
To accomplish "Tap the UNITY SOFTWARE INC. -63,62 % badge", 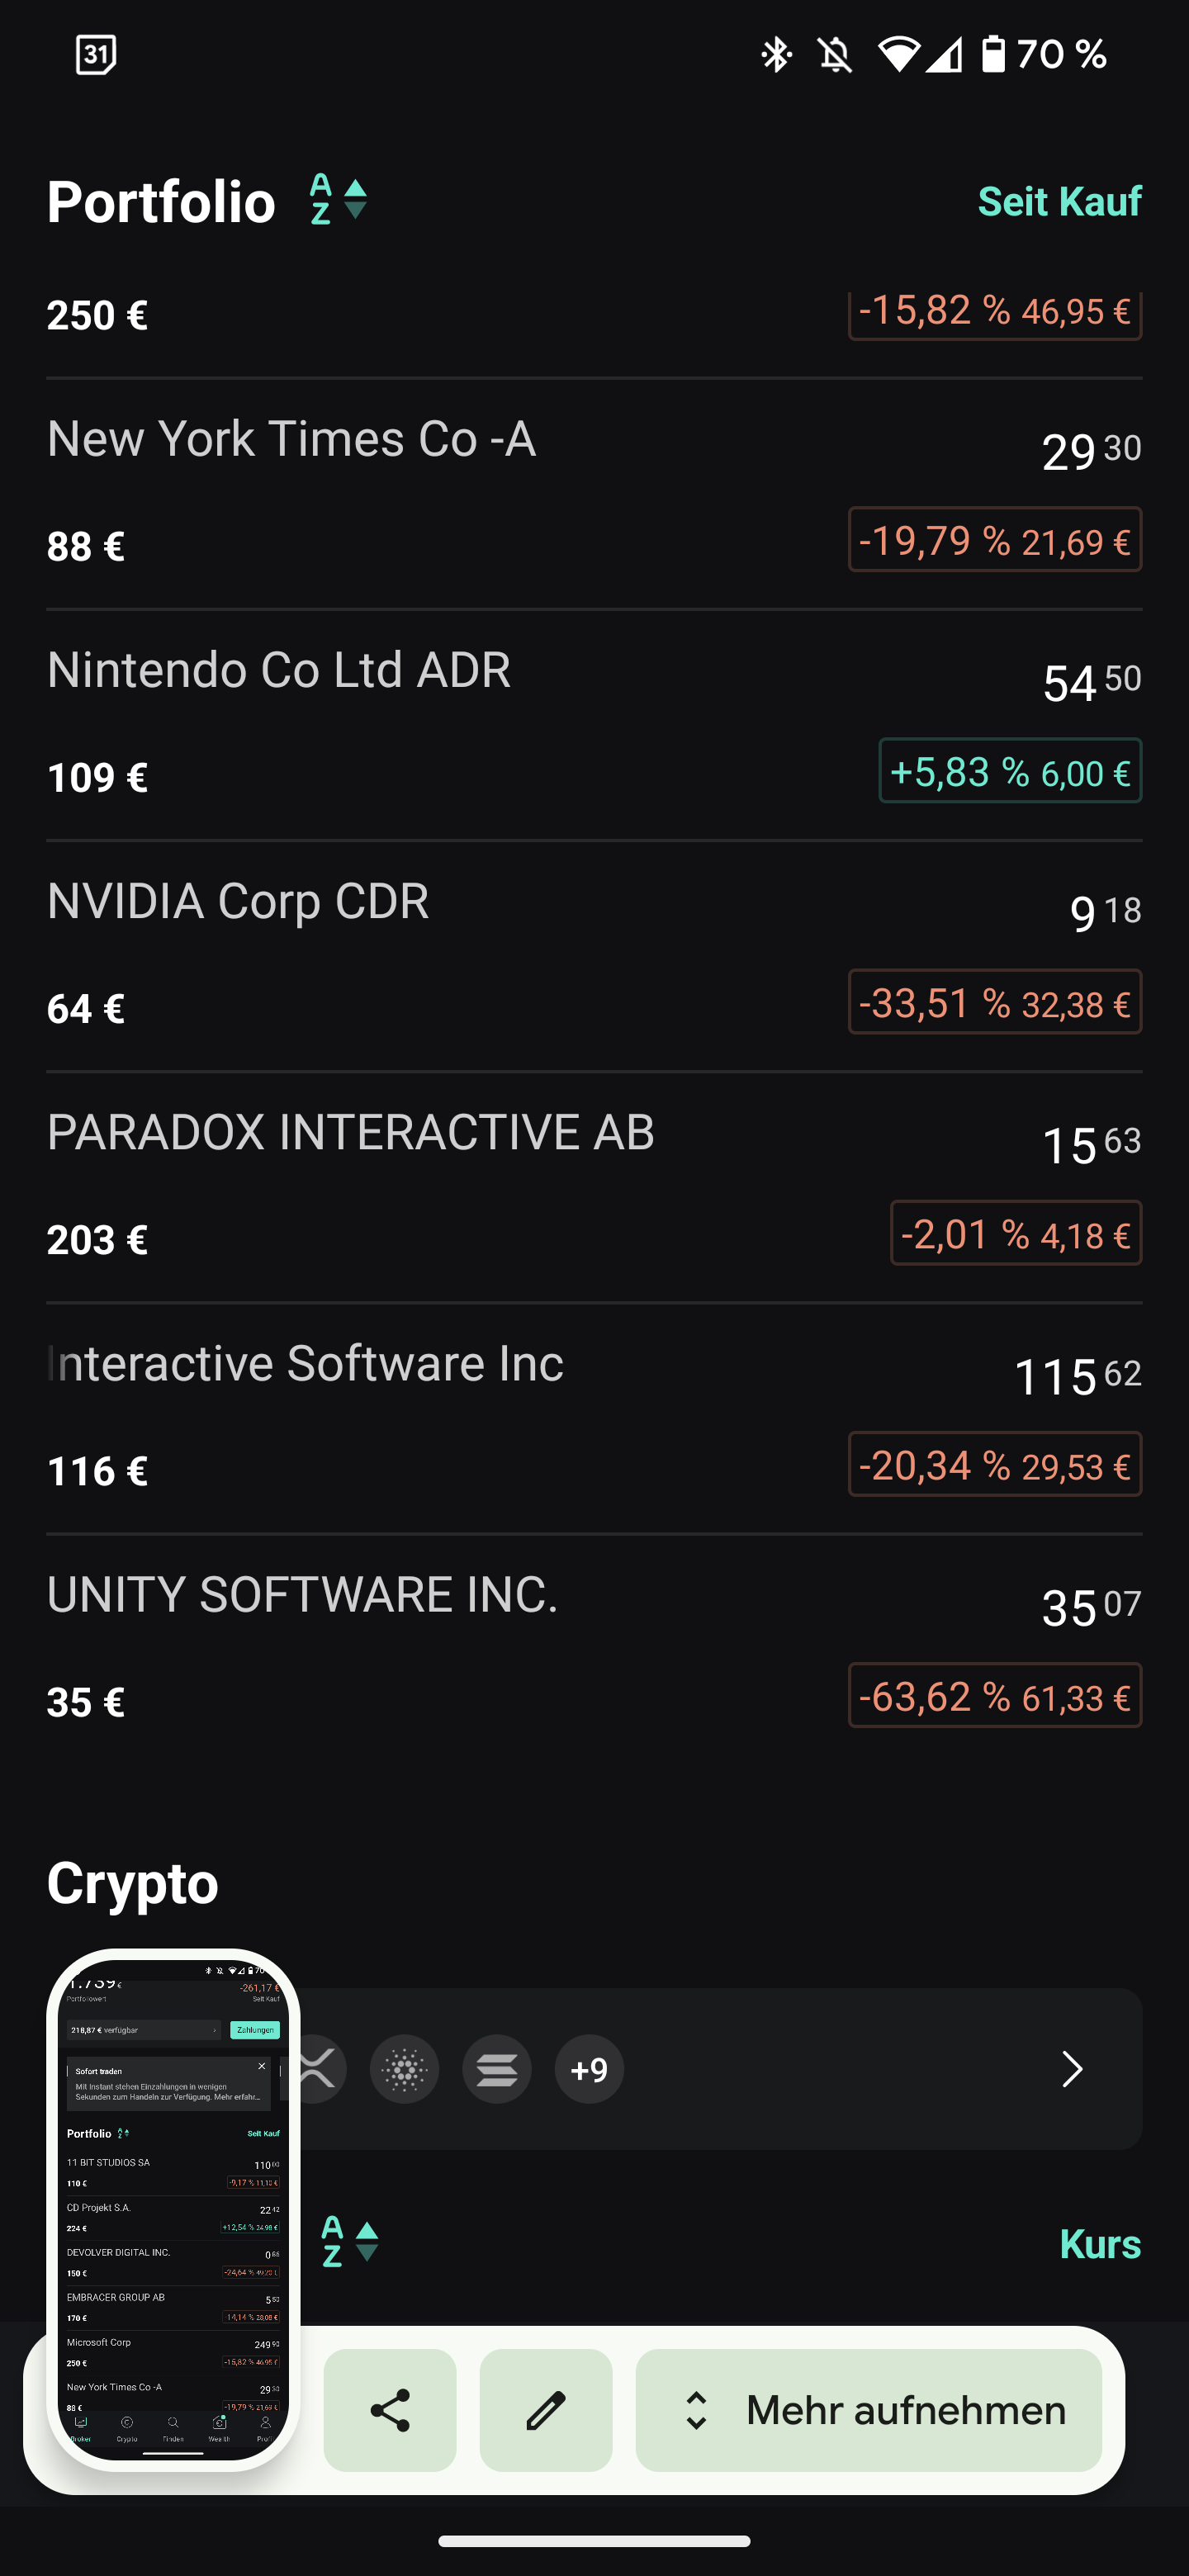I will [x=995, y=1696].
